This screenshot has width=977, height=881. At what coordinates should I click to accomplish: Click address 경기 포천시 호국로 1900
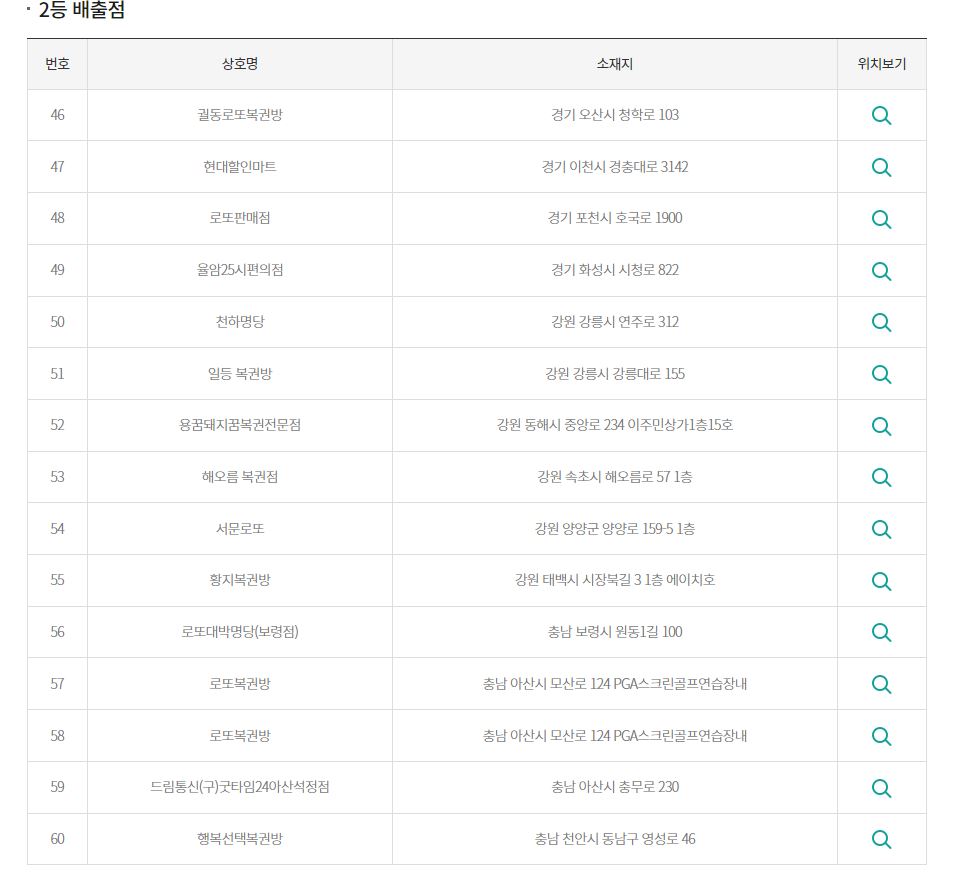coord(615,217)
